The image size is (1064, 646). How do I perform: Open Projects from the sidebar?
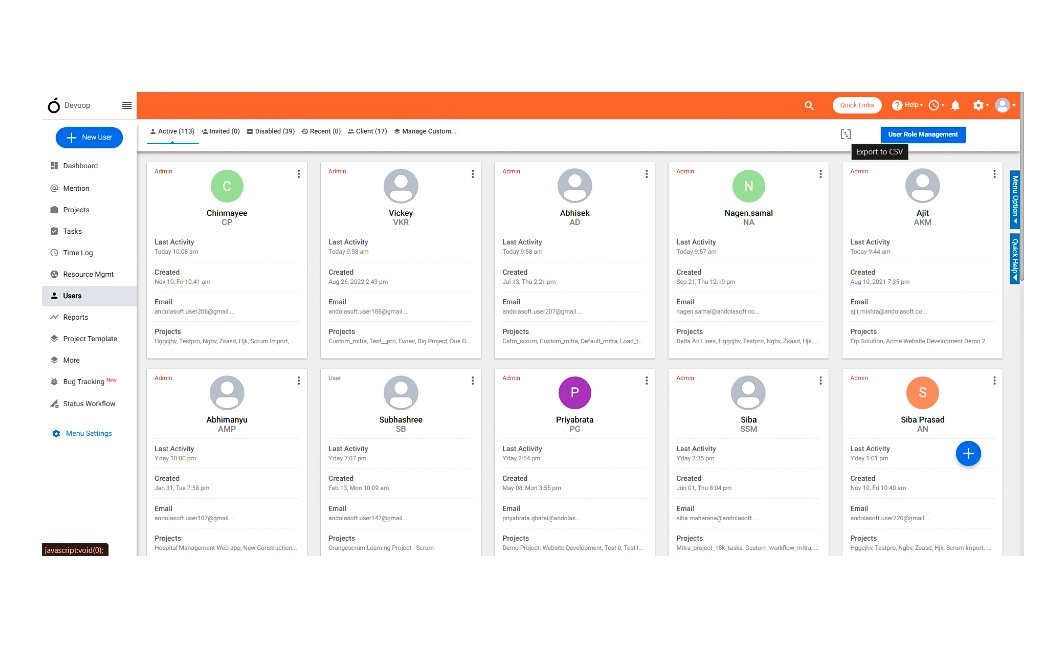(x=73, y=209)
